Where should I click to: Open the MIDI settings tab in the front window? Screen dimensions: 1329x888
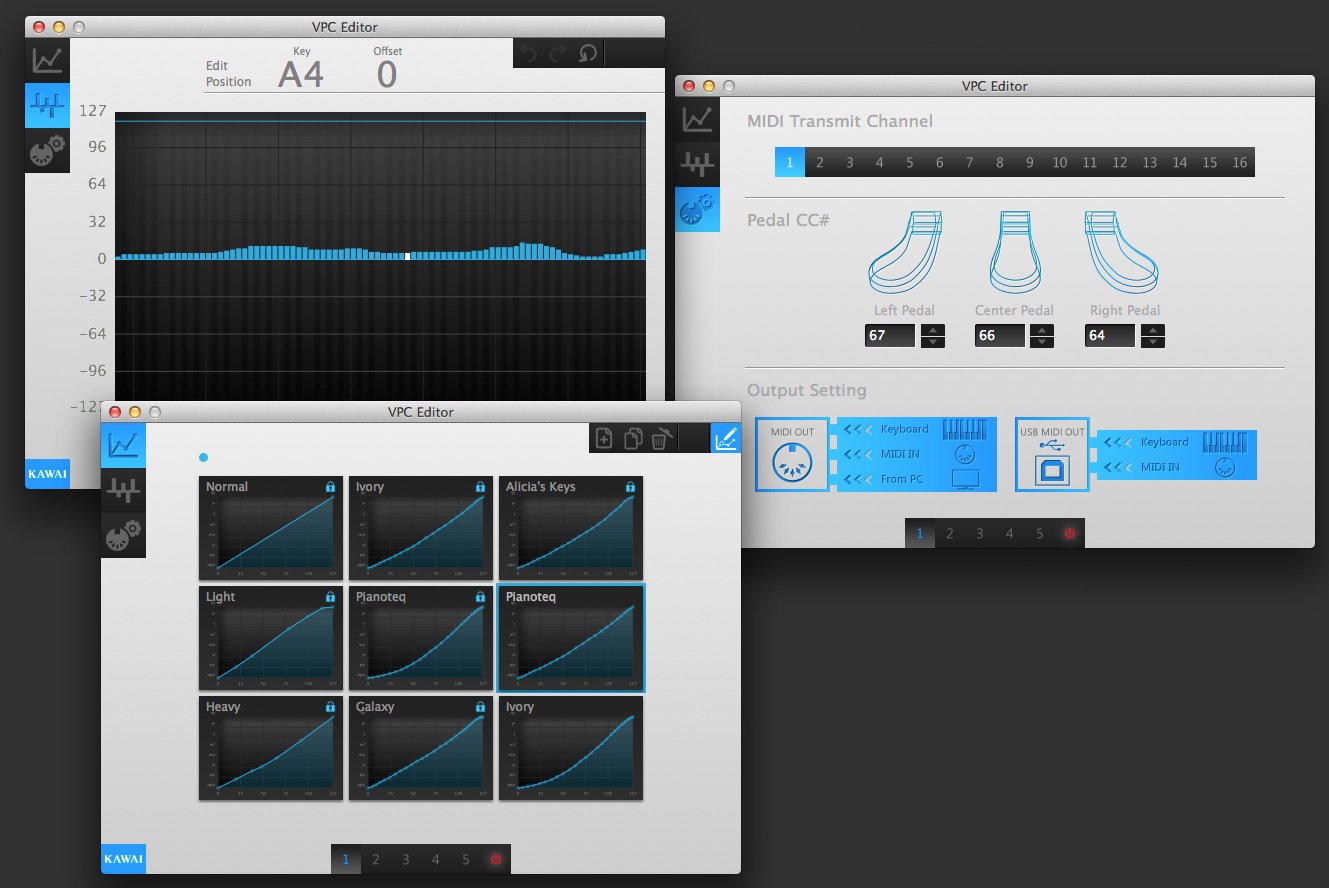124,536
